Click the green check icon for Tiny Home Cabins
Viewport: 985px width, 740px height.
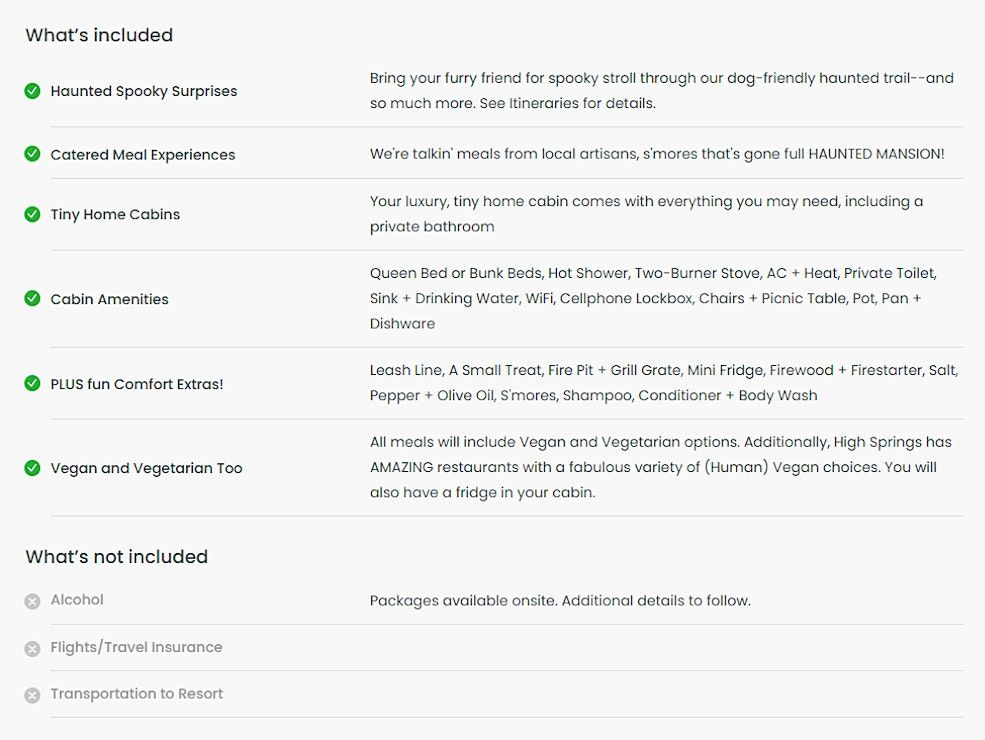coord(33,214)
